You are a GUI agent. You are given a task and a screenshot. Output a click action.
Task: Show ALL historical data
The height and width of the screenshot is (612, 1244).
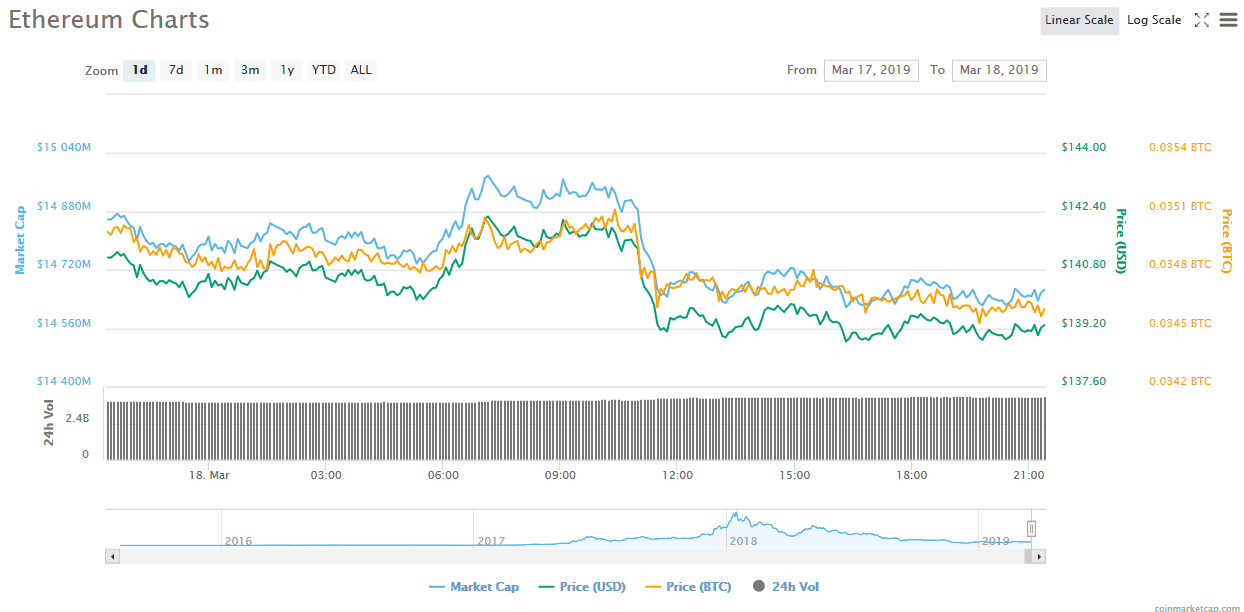pyautogui.click(x=361, y=70)
